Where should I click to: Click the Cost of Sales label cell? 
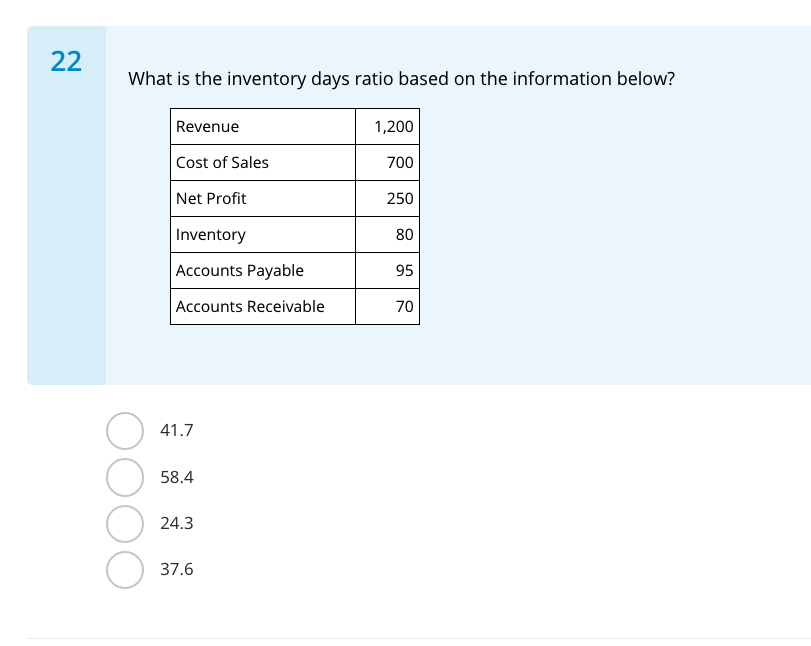pos(262,163)
